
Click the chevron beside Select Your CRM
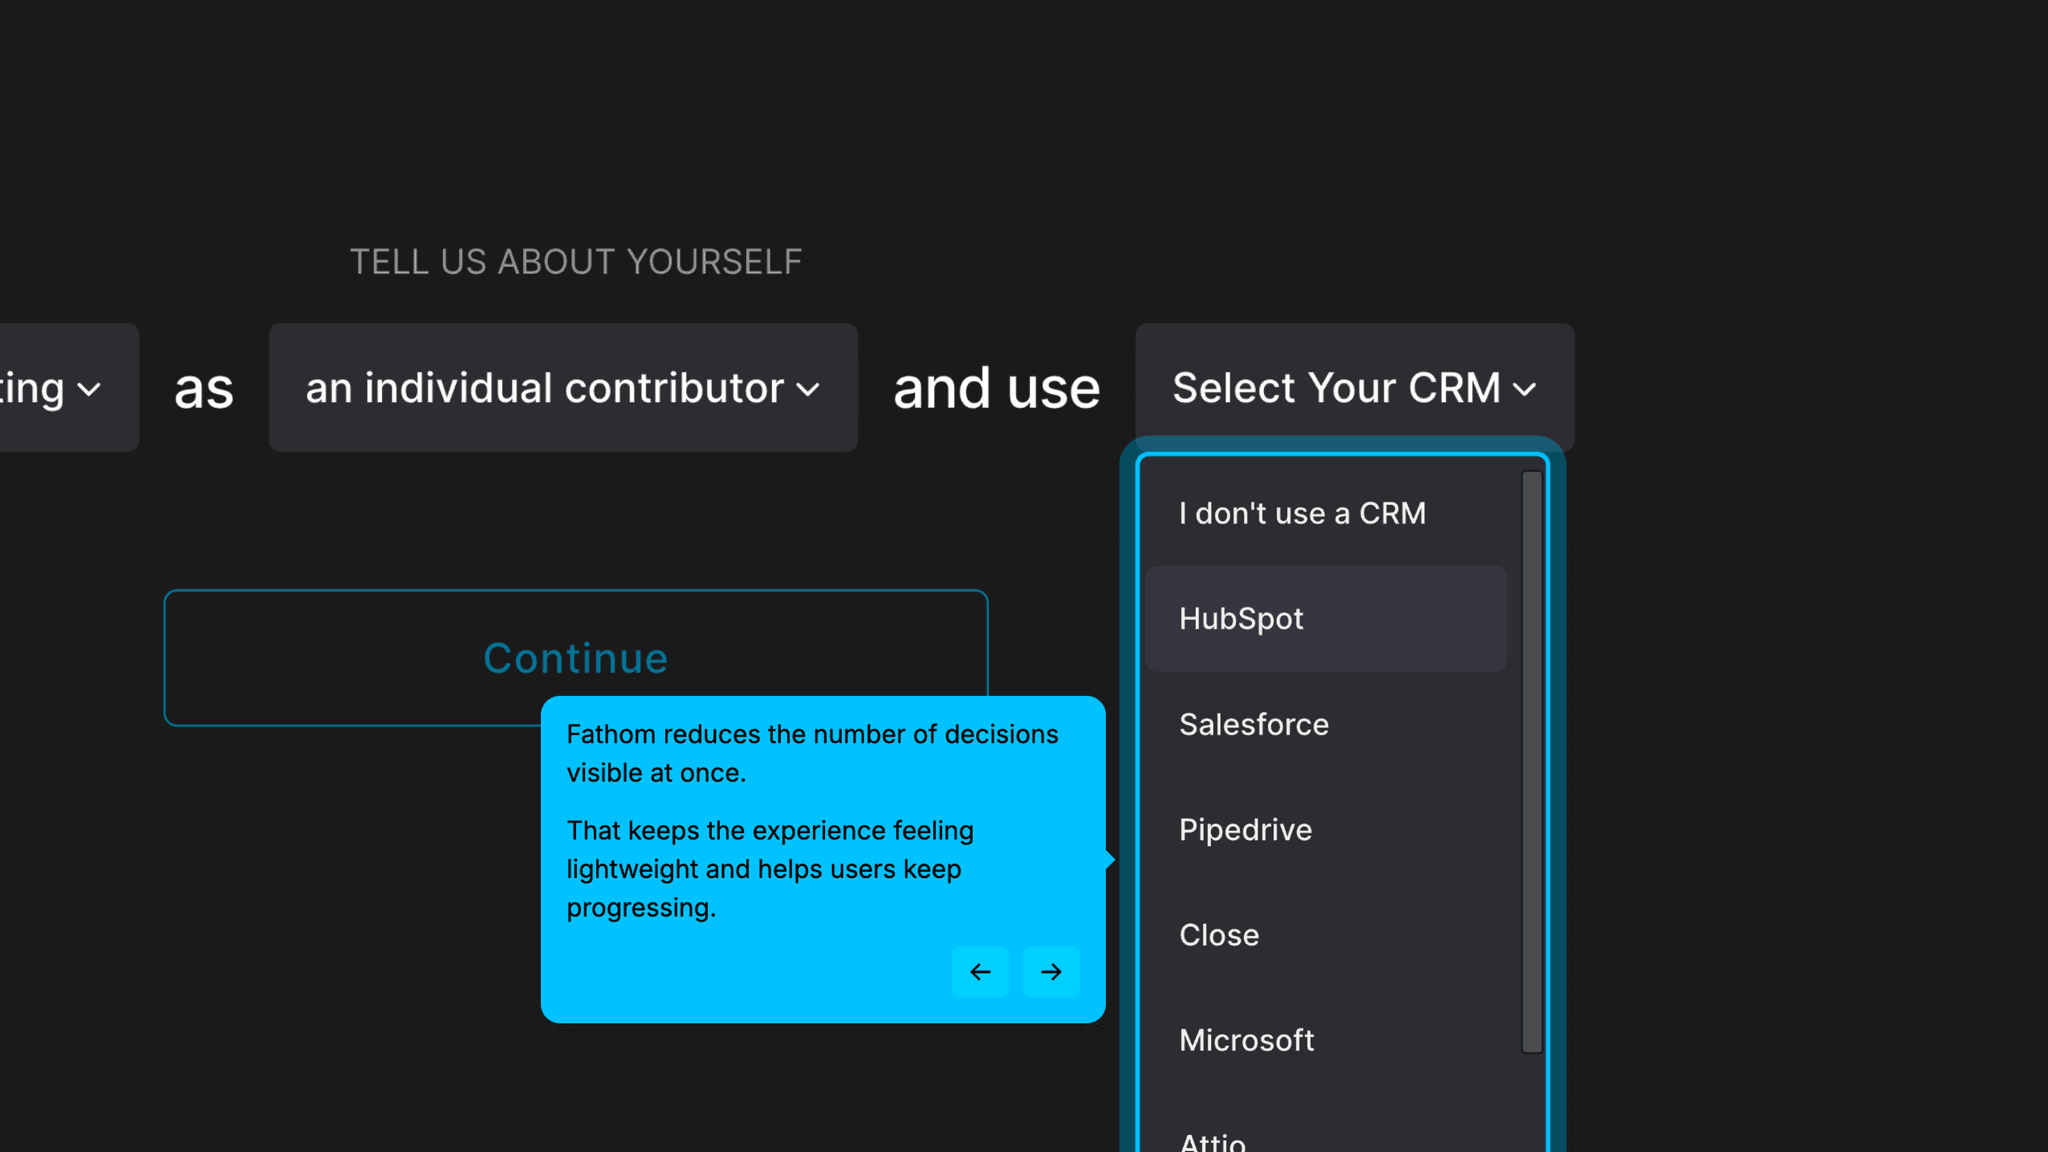[1524, 389]
